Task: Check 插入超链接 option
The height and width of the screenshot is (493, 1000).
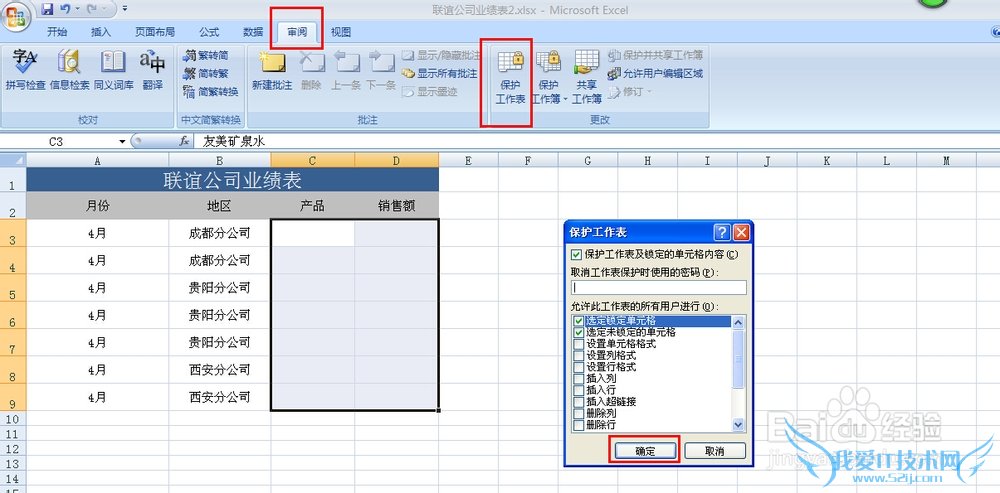Action: click(x=578, y=402)
